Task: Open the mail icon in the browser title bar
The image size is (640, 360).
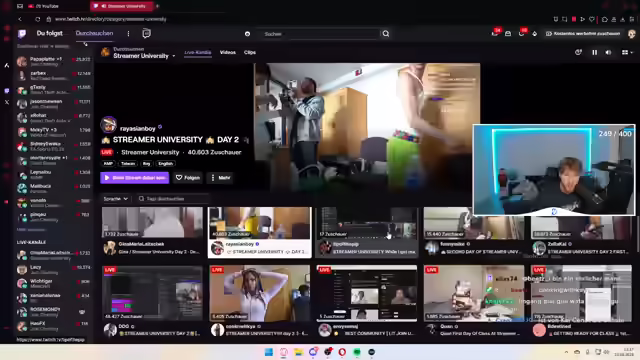Action: click(x=20, y=6)
